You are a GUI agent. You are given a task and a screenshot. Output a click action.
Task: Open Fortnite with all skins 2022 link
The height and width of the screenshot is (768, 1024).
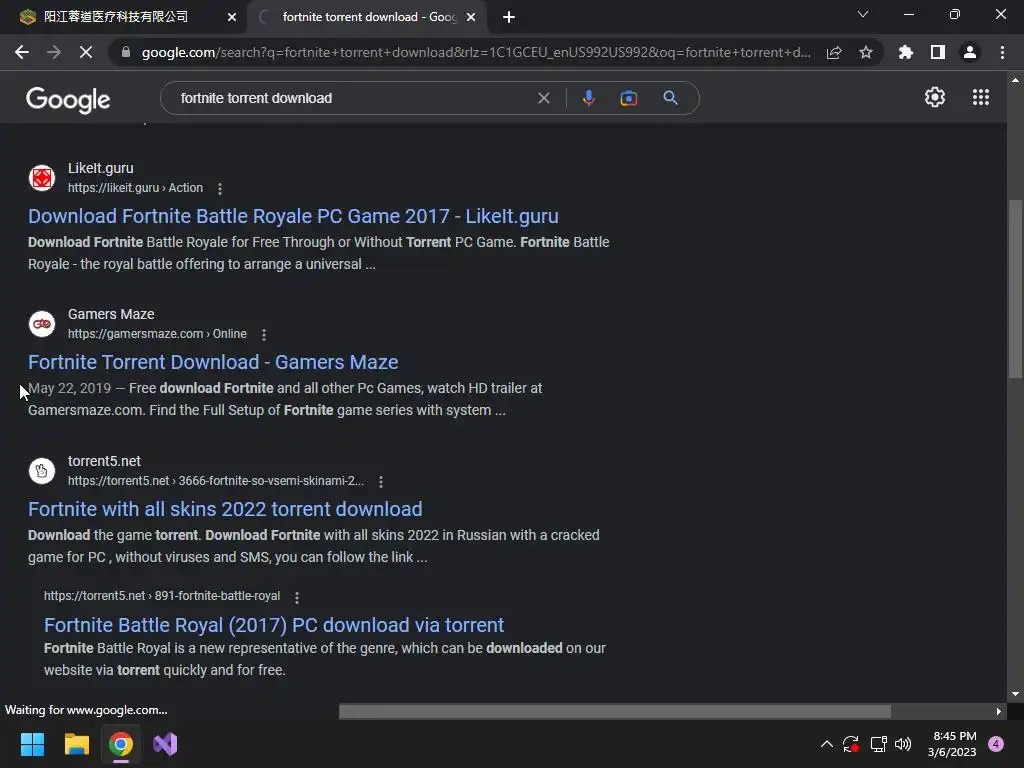(225, 509)
